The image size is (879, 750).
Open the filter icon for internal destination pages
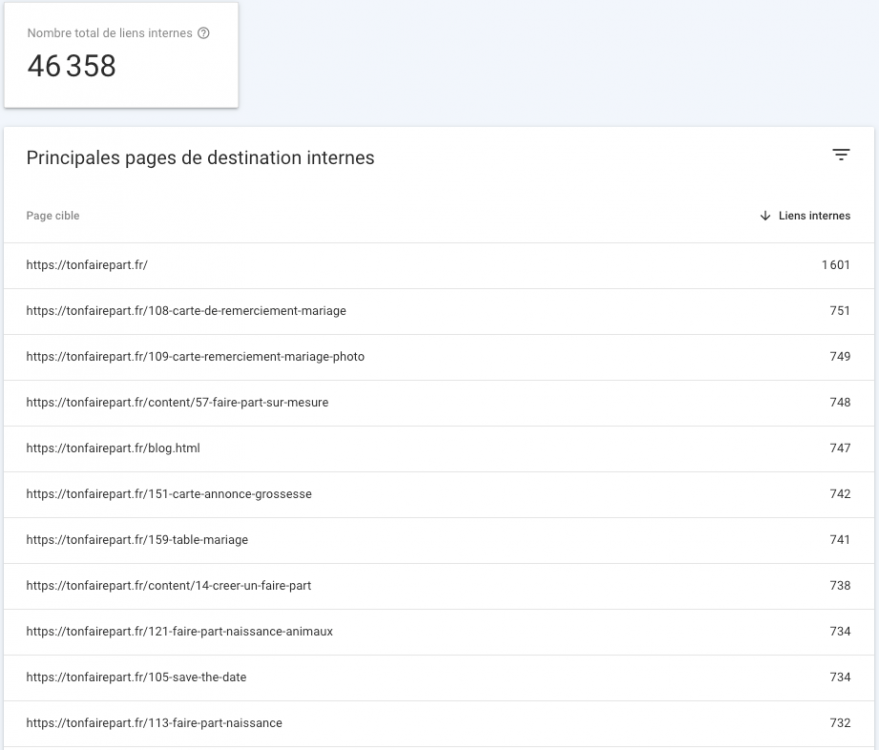(841, 155)
